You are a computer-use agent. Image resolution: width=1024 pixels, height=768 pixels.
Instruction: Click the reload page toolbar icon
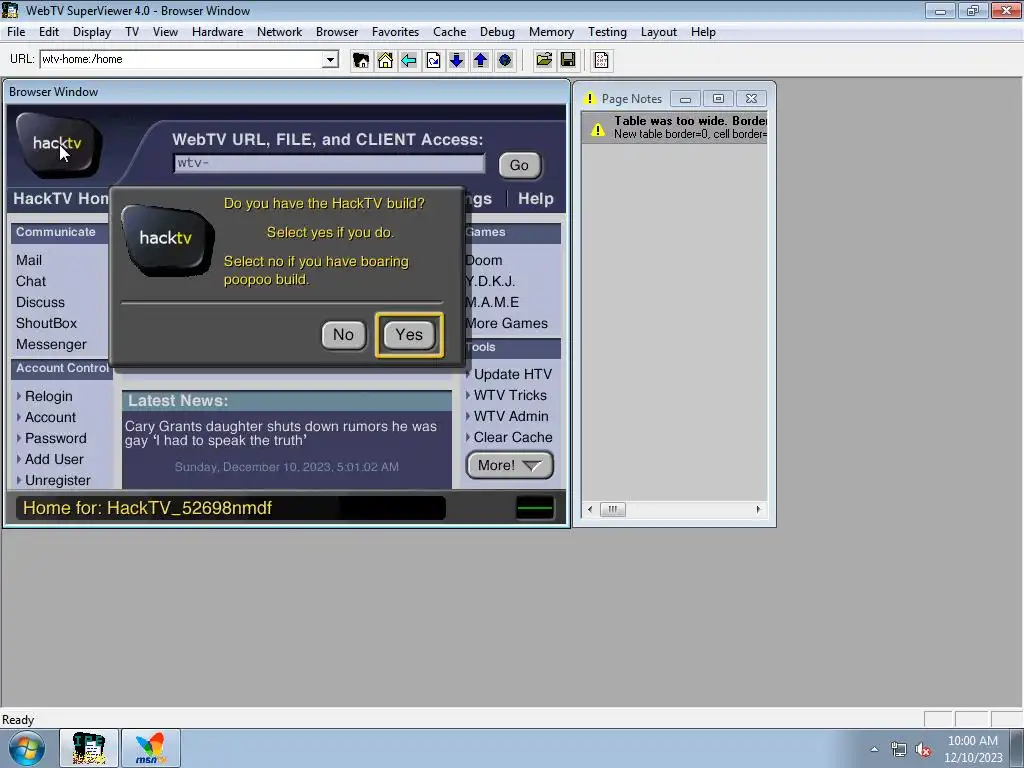pyautogui.click(x=433, y=60)
